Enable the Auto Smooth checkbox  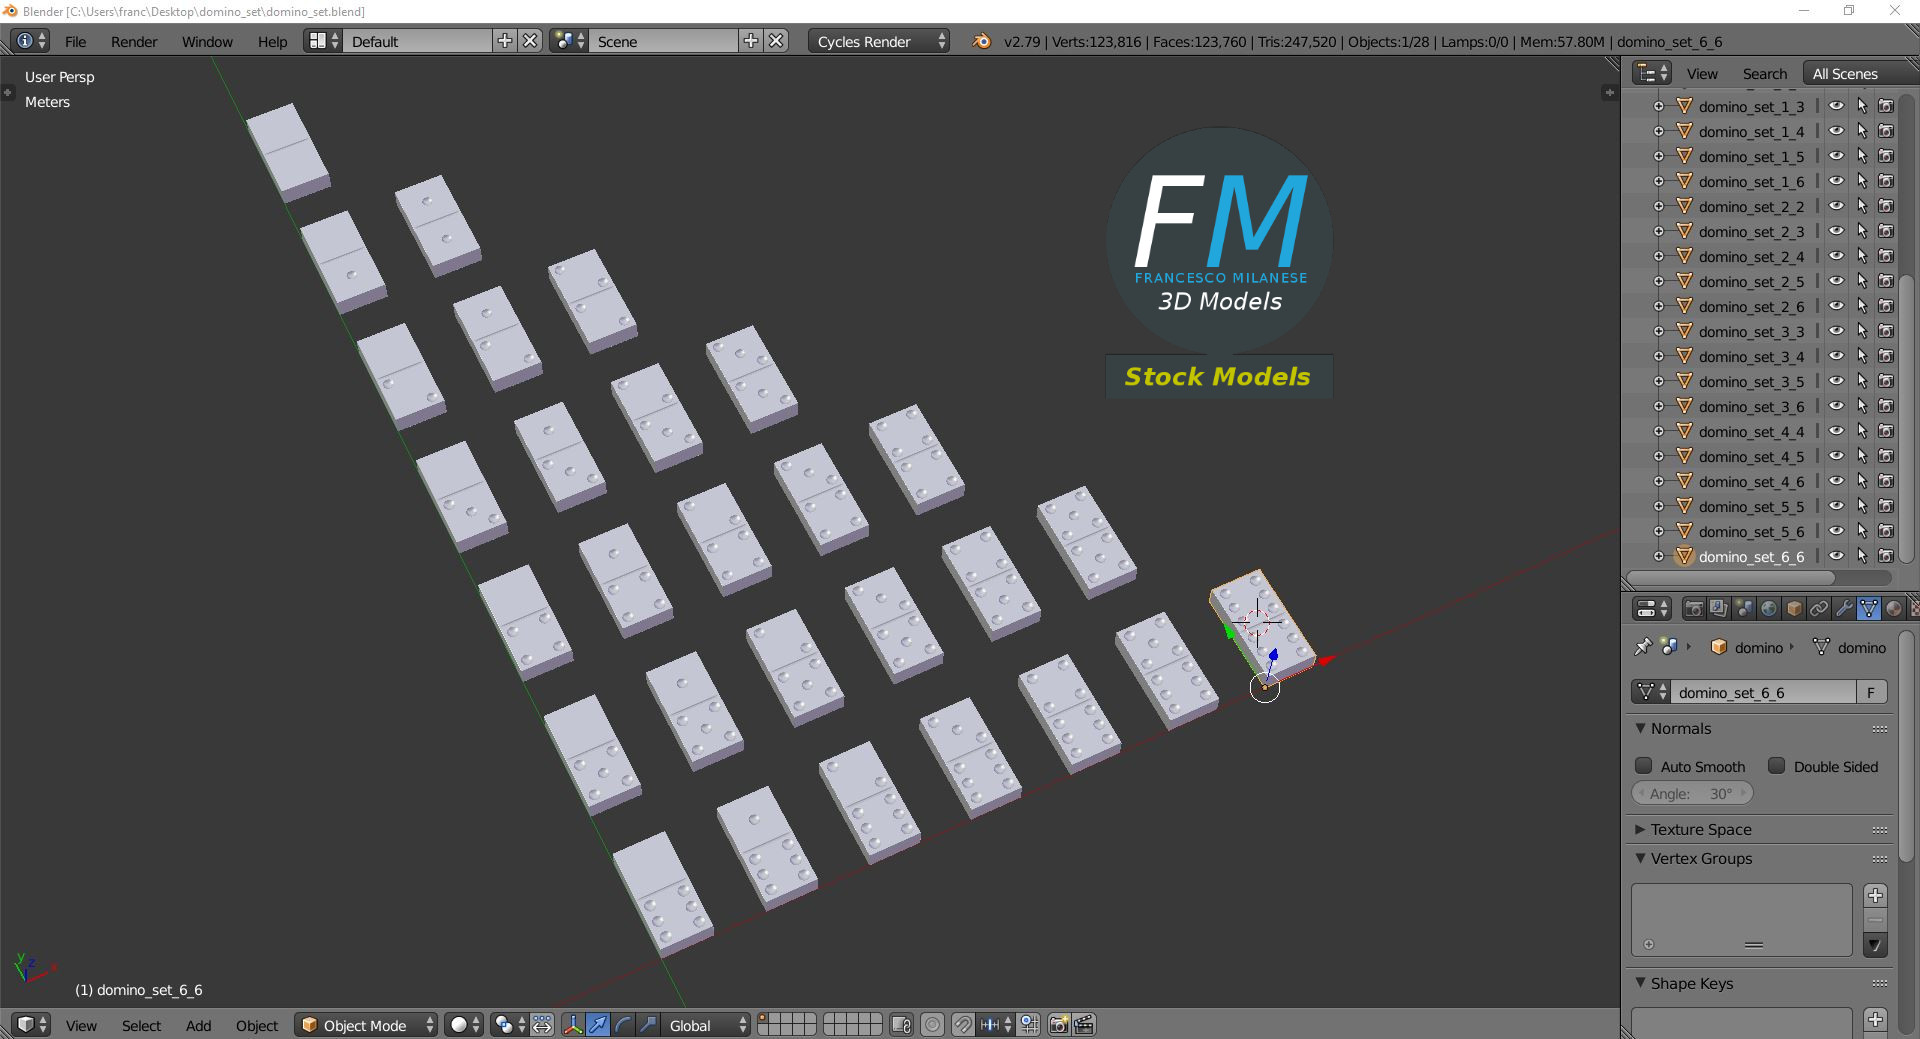click(1643, 766)
